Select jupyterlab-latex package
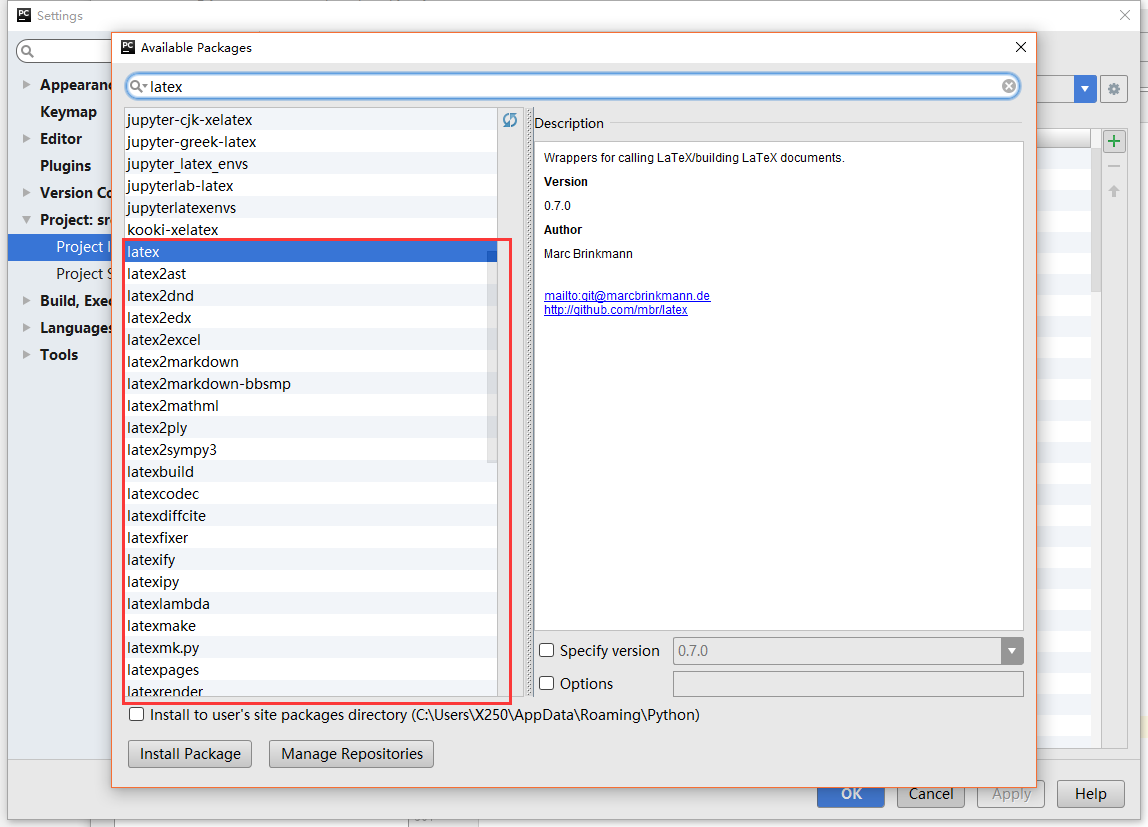This screenshot has width=1148, height=827. point(310,186)
